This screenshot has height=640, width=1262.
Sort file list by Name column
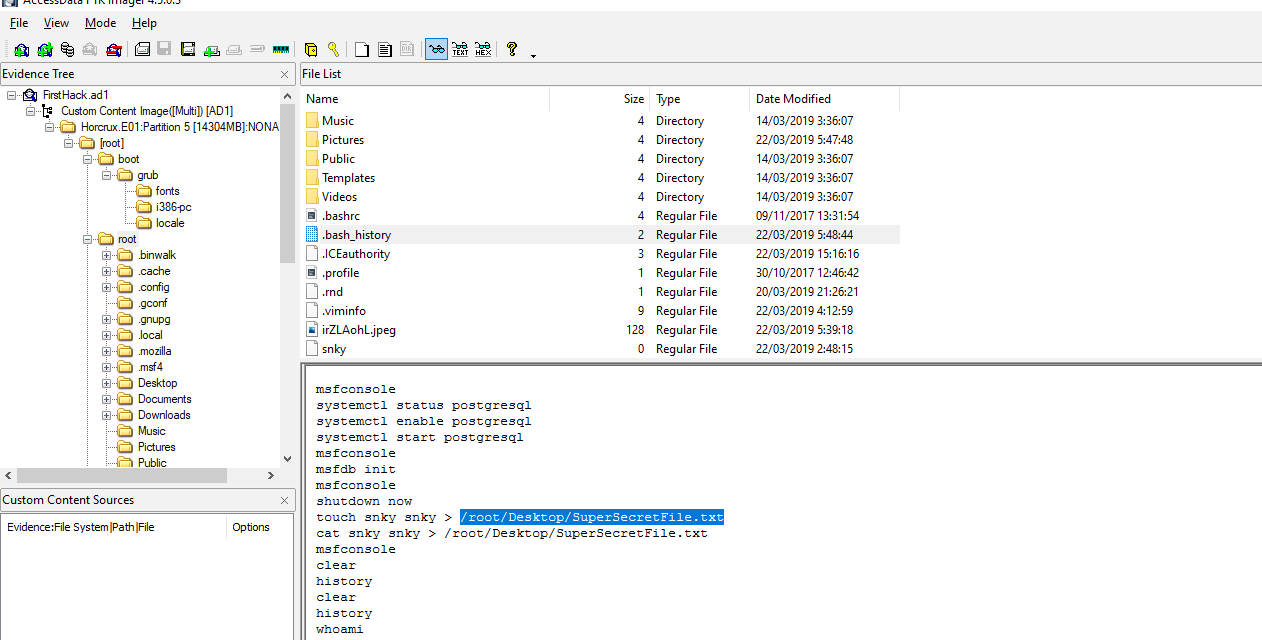pyautogui.click(x=322, y=99)
